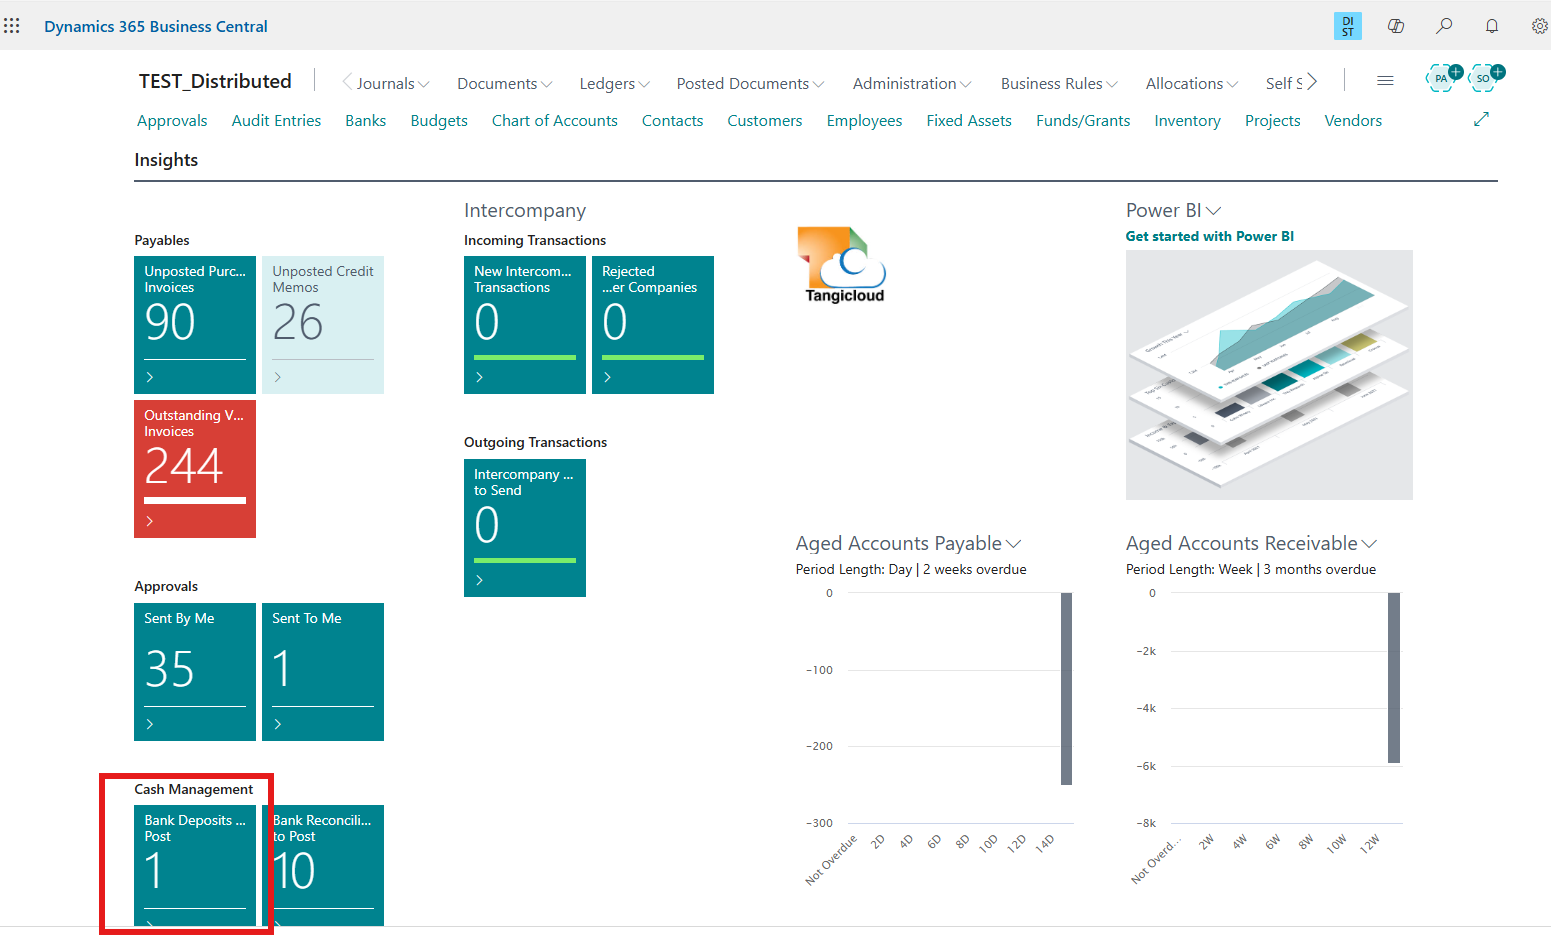Go to Audit Entries
Viewport: 1551px width, 935px height.
(276, 121)
